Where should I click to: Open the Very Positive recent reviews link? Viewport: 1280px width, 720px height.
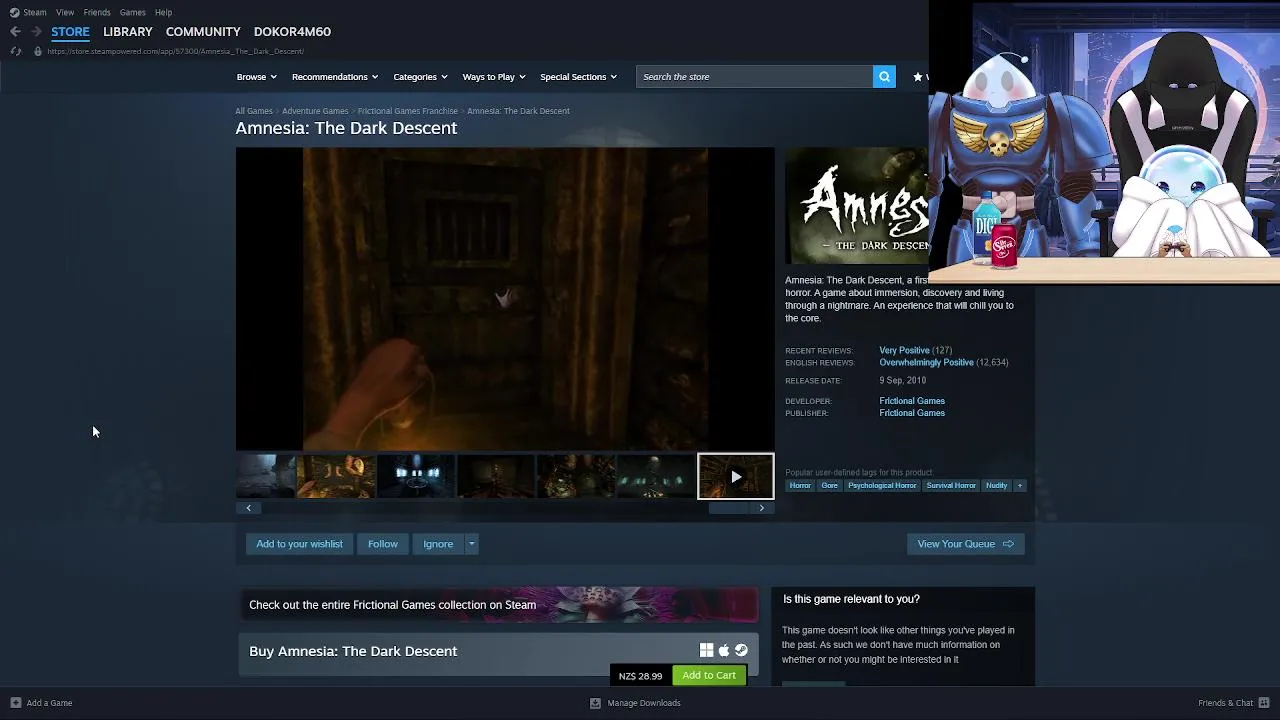(904, 351)
